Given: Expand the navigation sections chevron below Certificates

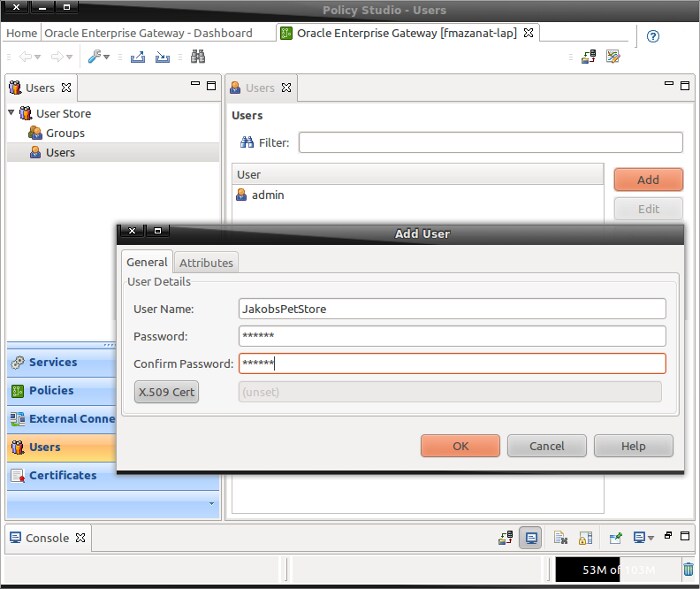Looking at the screenshot, I should [212, 503].
